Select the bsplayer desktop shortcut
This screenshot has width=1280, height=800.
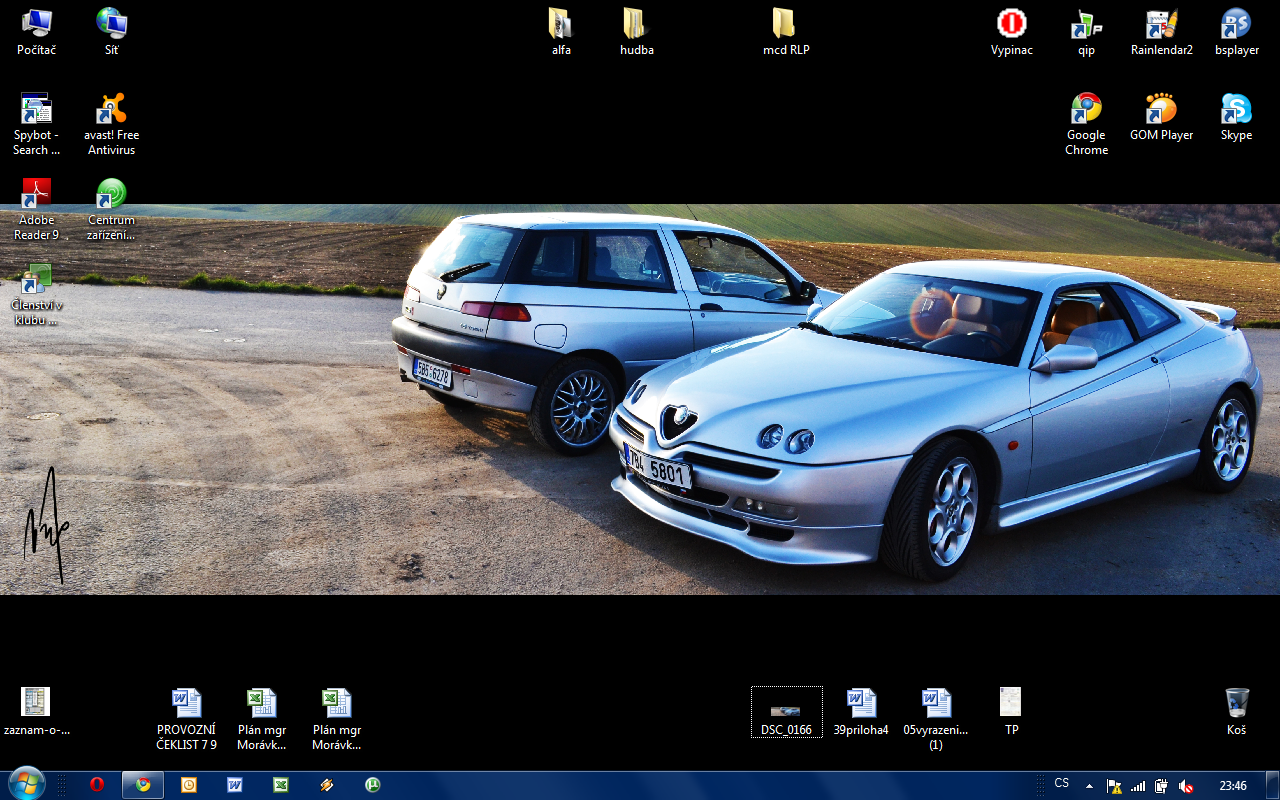point(1236,23)
